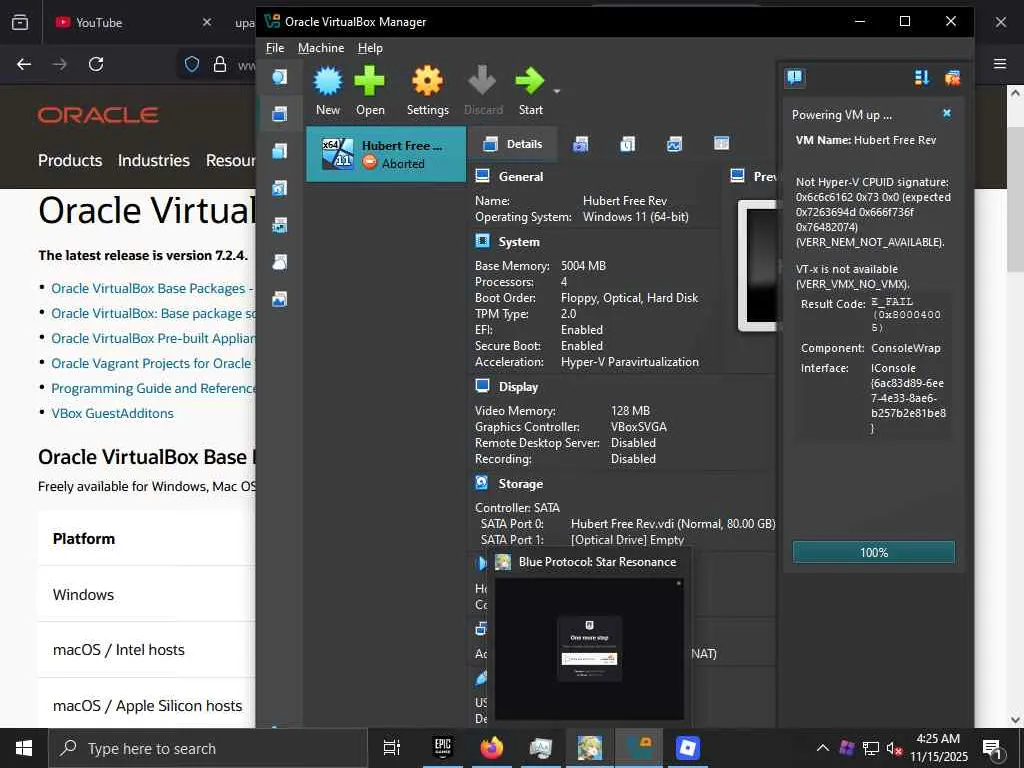
Task: Switch to the Details tab
Action: [x=513, y=144]
